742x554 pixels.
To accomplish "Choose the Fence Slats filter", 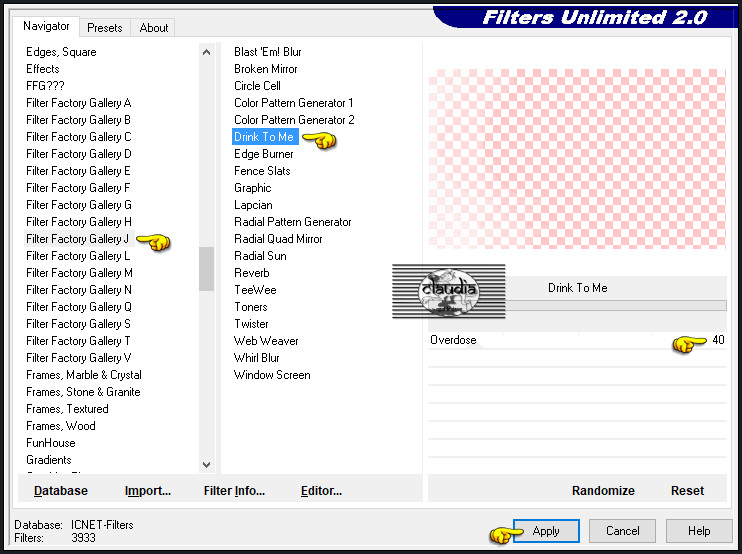I will click(x=262, y=171).
